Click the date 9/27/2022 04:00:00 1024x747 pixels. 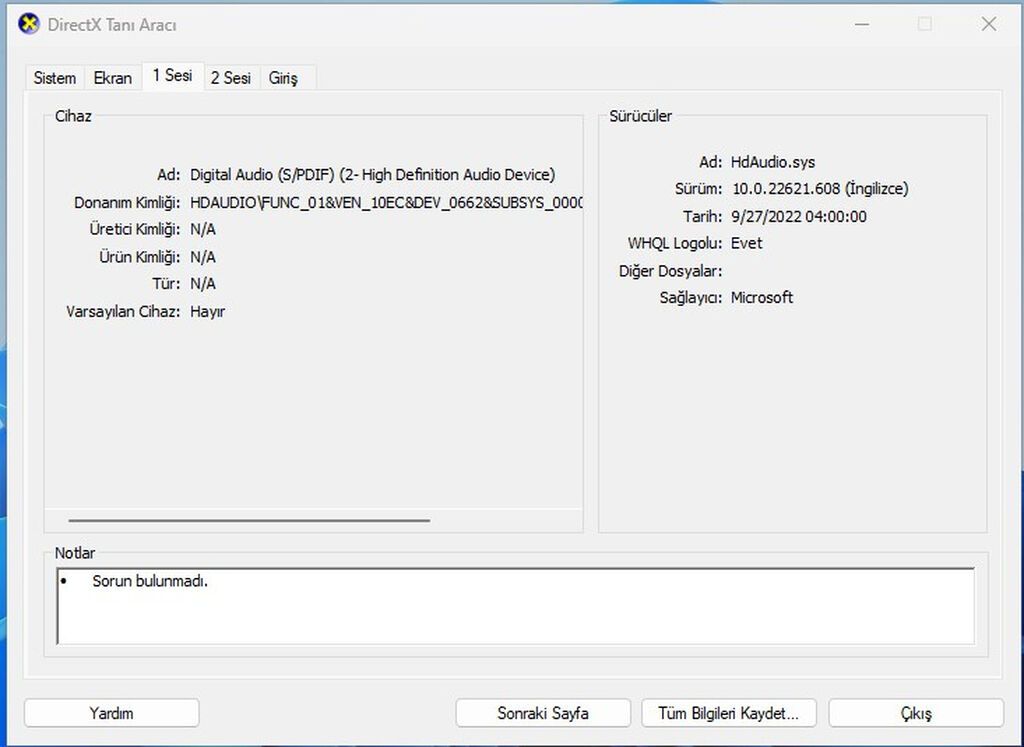[799, 216]
